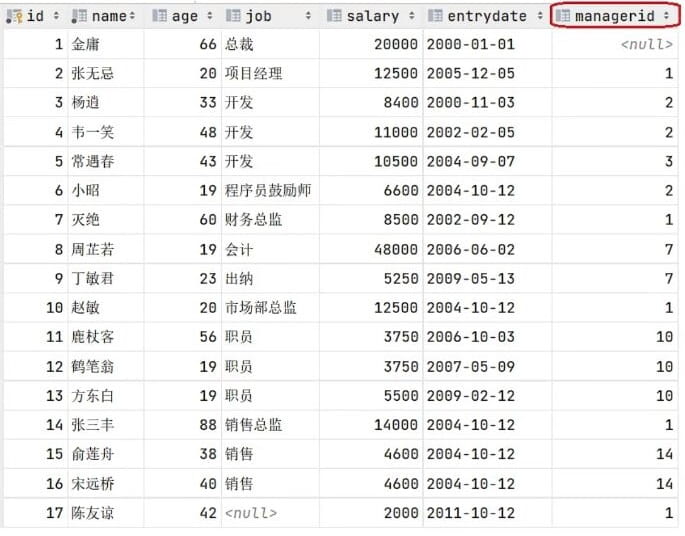685x536 pixels.
Task: Sort by the managerid column arrows
Action: 666,16
